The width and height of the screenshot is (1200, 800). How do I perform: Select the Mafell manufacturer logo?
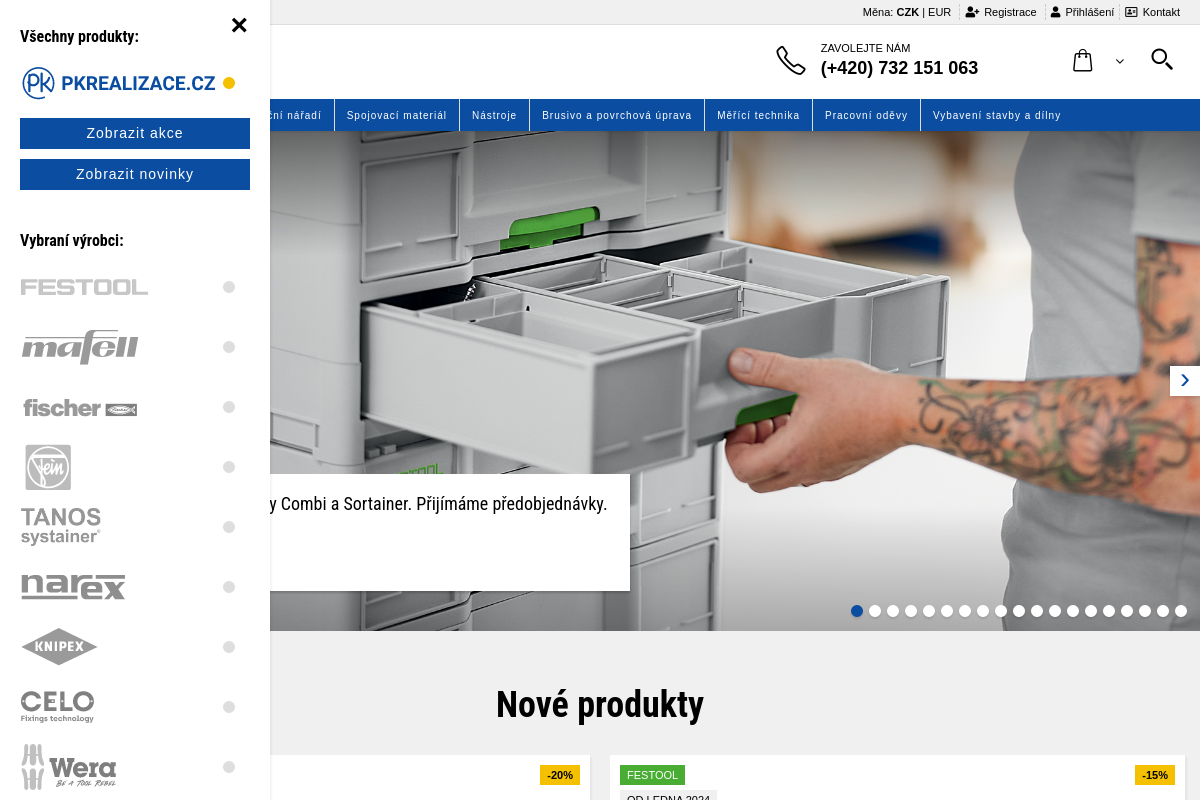(x=80, y=347)
